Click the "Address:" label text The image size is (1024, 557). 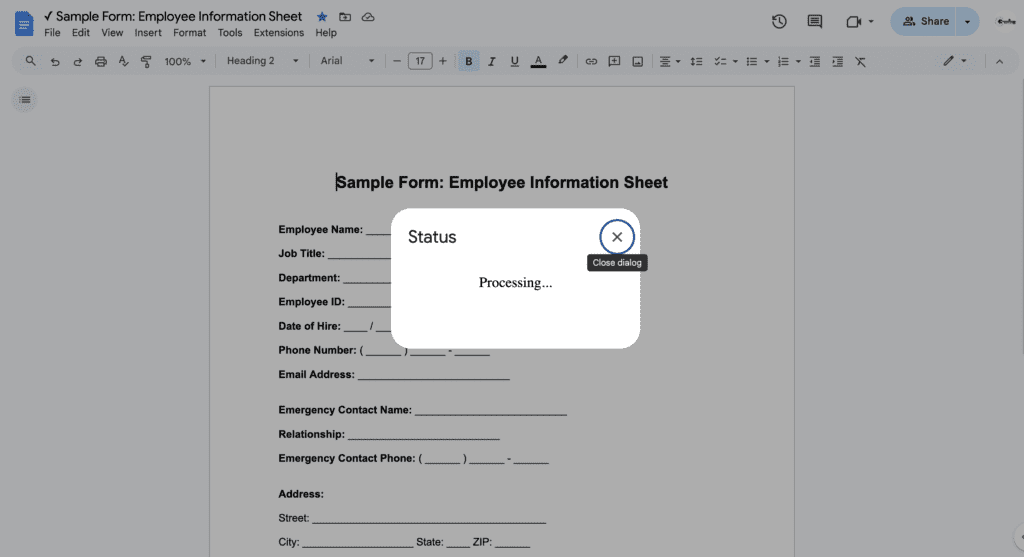(301, 494)
